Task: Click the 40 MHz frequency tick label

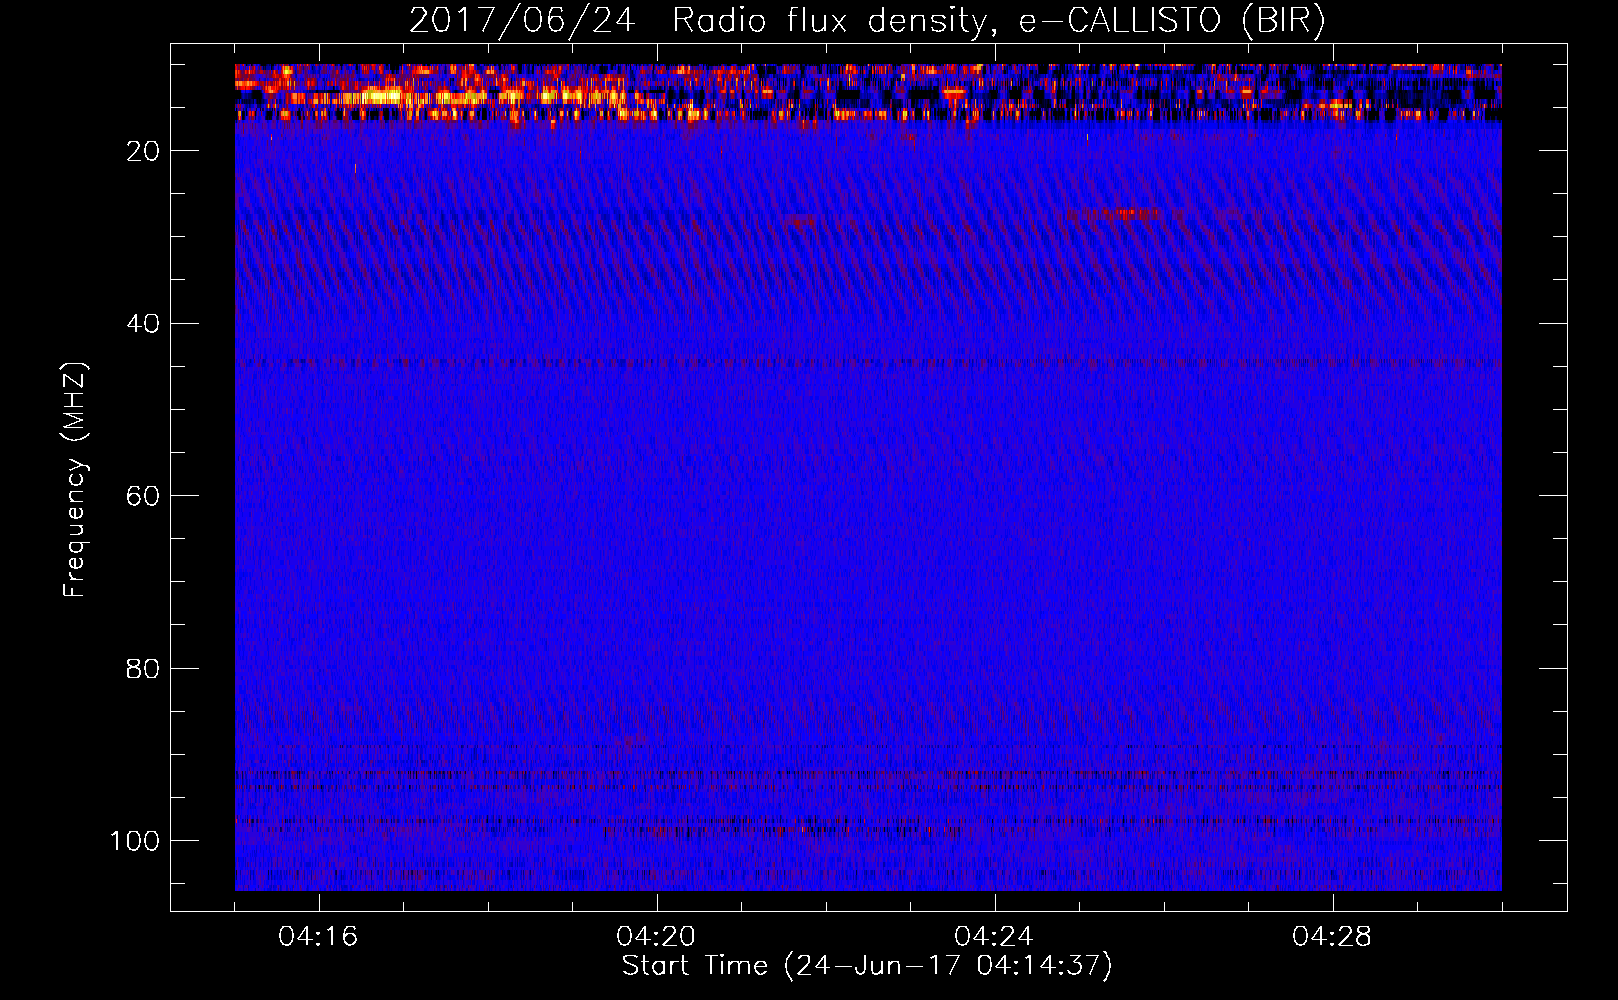Action: click(143, 324)
